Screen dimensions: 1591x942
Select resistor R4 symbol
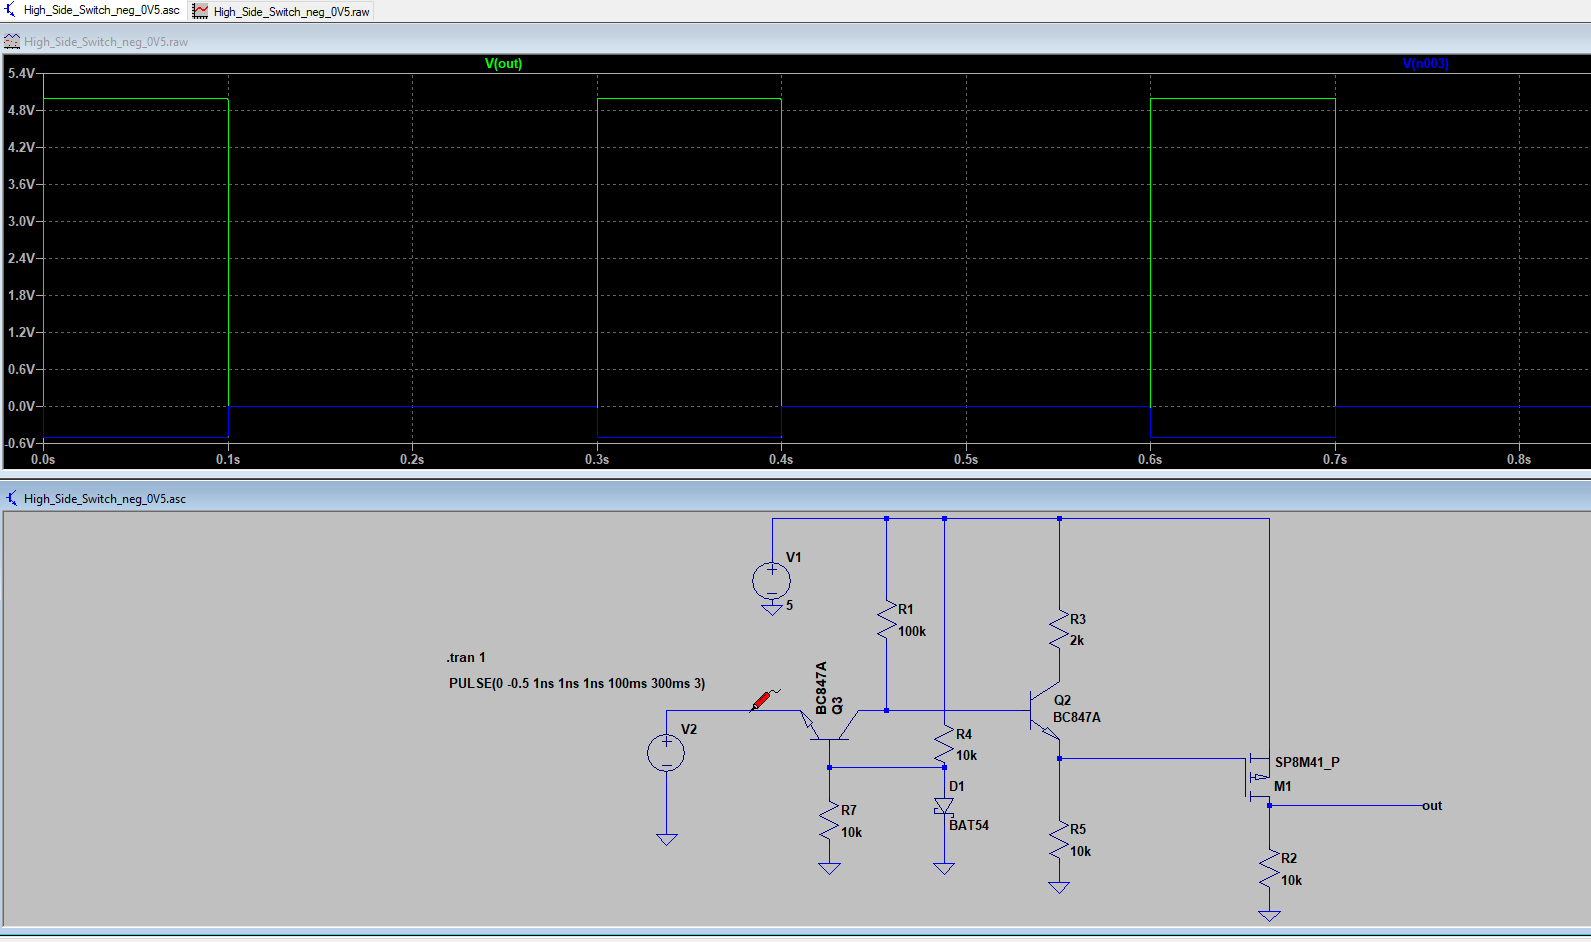pyautogui.click(x=944, y=746)
